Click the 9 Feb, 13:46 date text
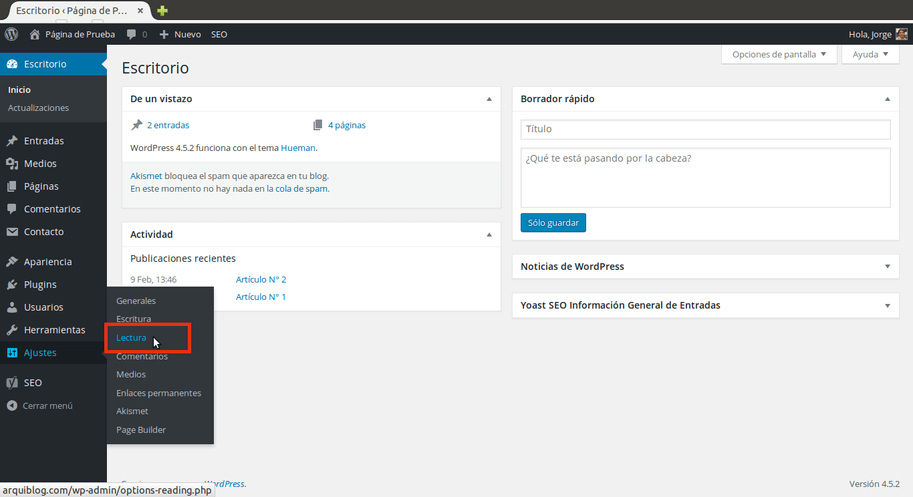913x497 pixels. 153,279
